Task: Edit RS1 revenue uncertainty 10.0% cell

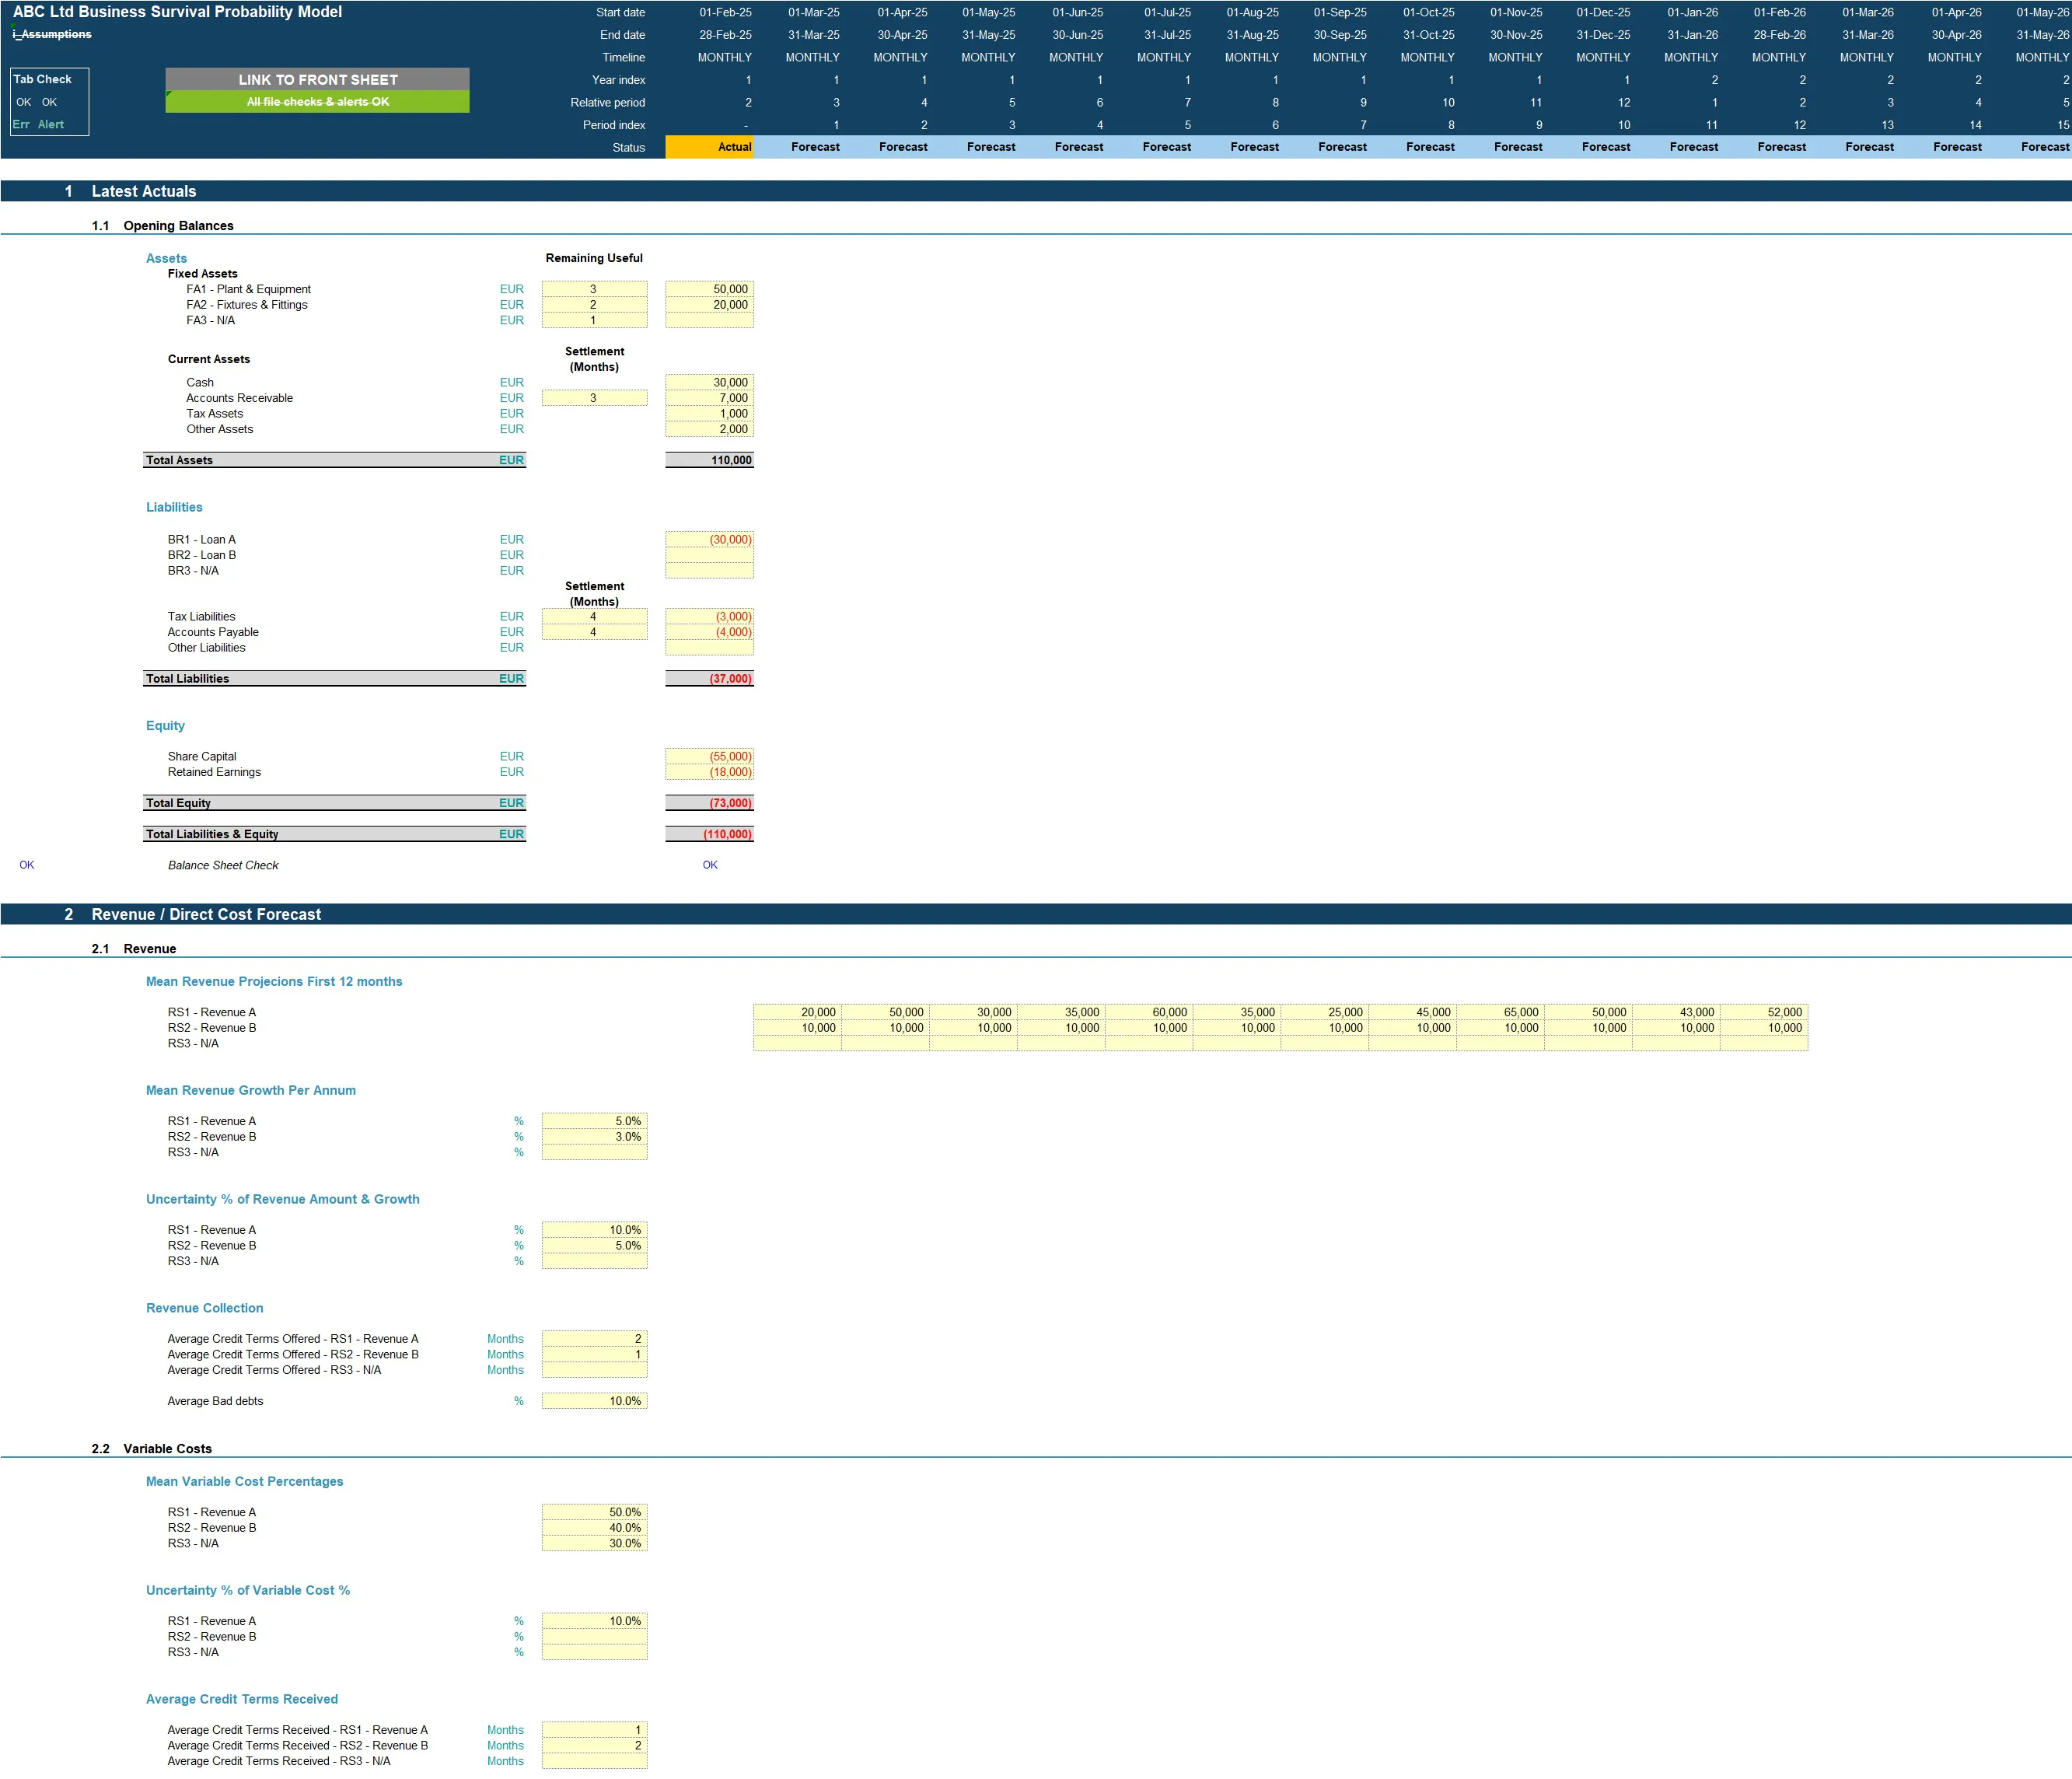Action: (x=594, y=1230)
